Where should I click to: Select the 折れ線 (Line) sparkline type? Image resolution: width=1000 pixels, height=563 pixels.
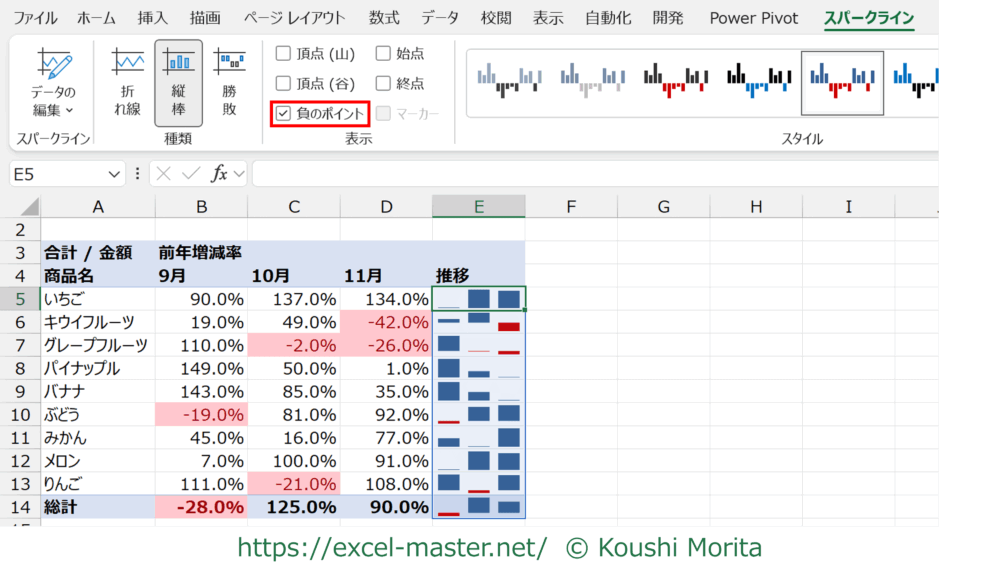pos(127,84)
